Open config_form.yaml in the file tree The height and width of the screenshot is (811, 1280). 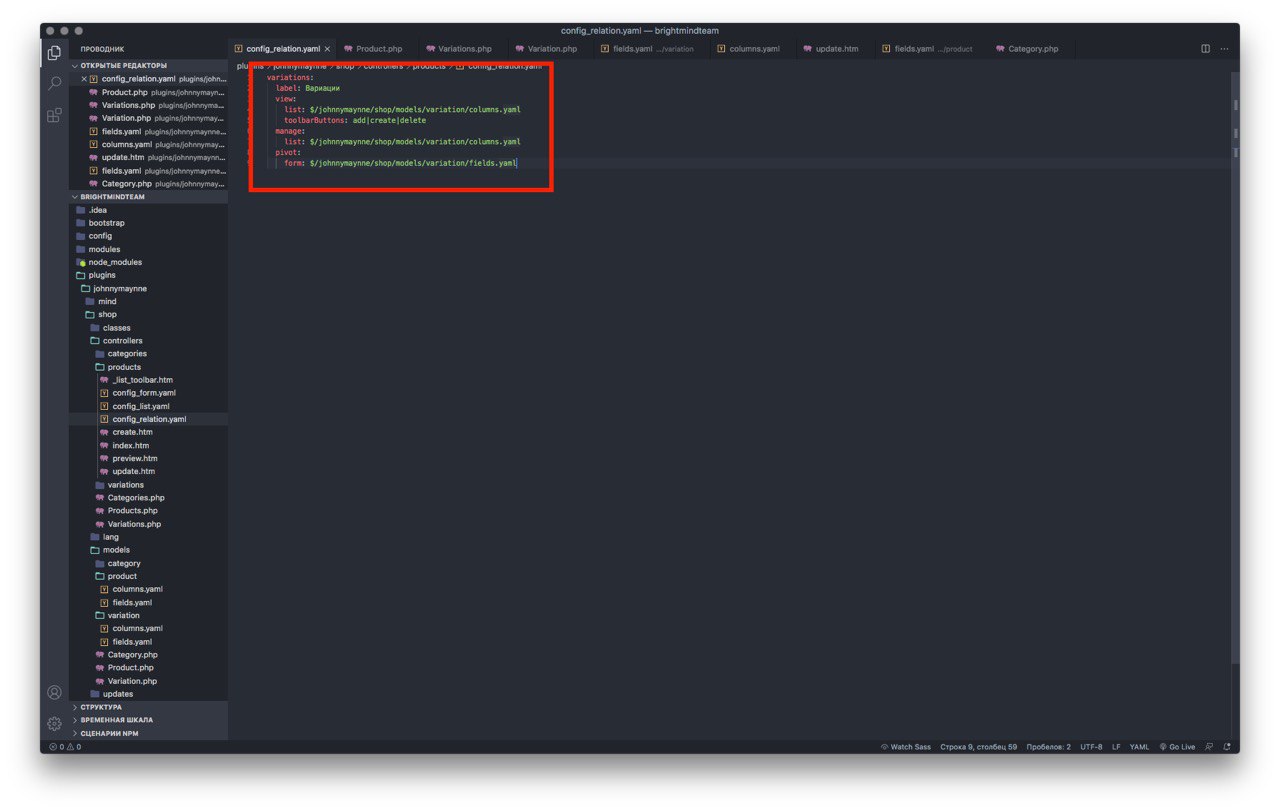point(148,393)
